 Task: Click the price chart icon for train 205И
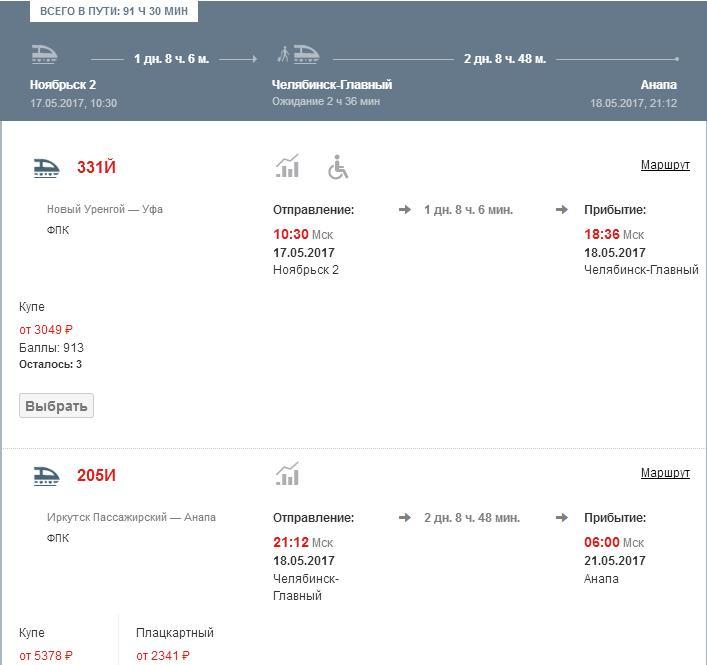pos(287,475)
